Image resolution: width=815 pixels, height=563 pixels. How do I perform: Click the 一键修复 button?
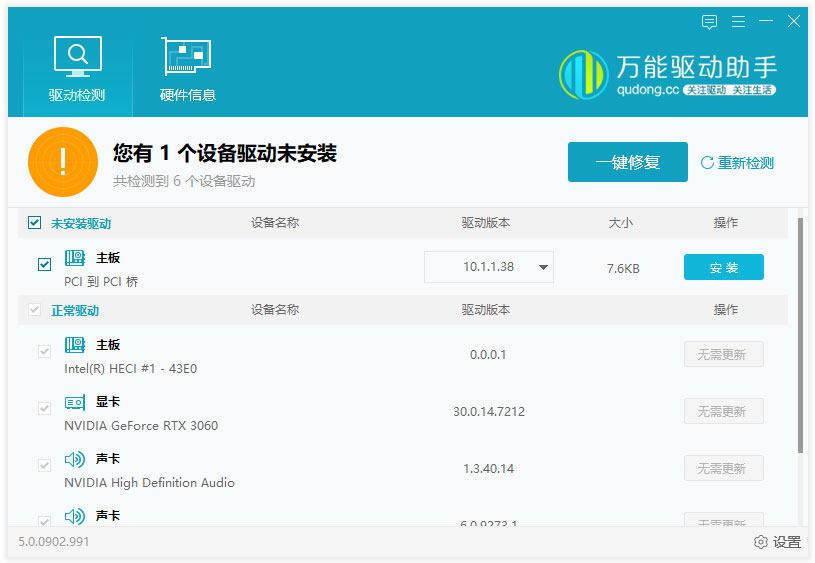(x=627, y=162)
